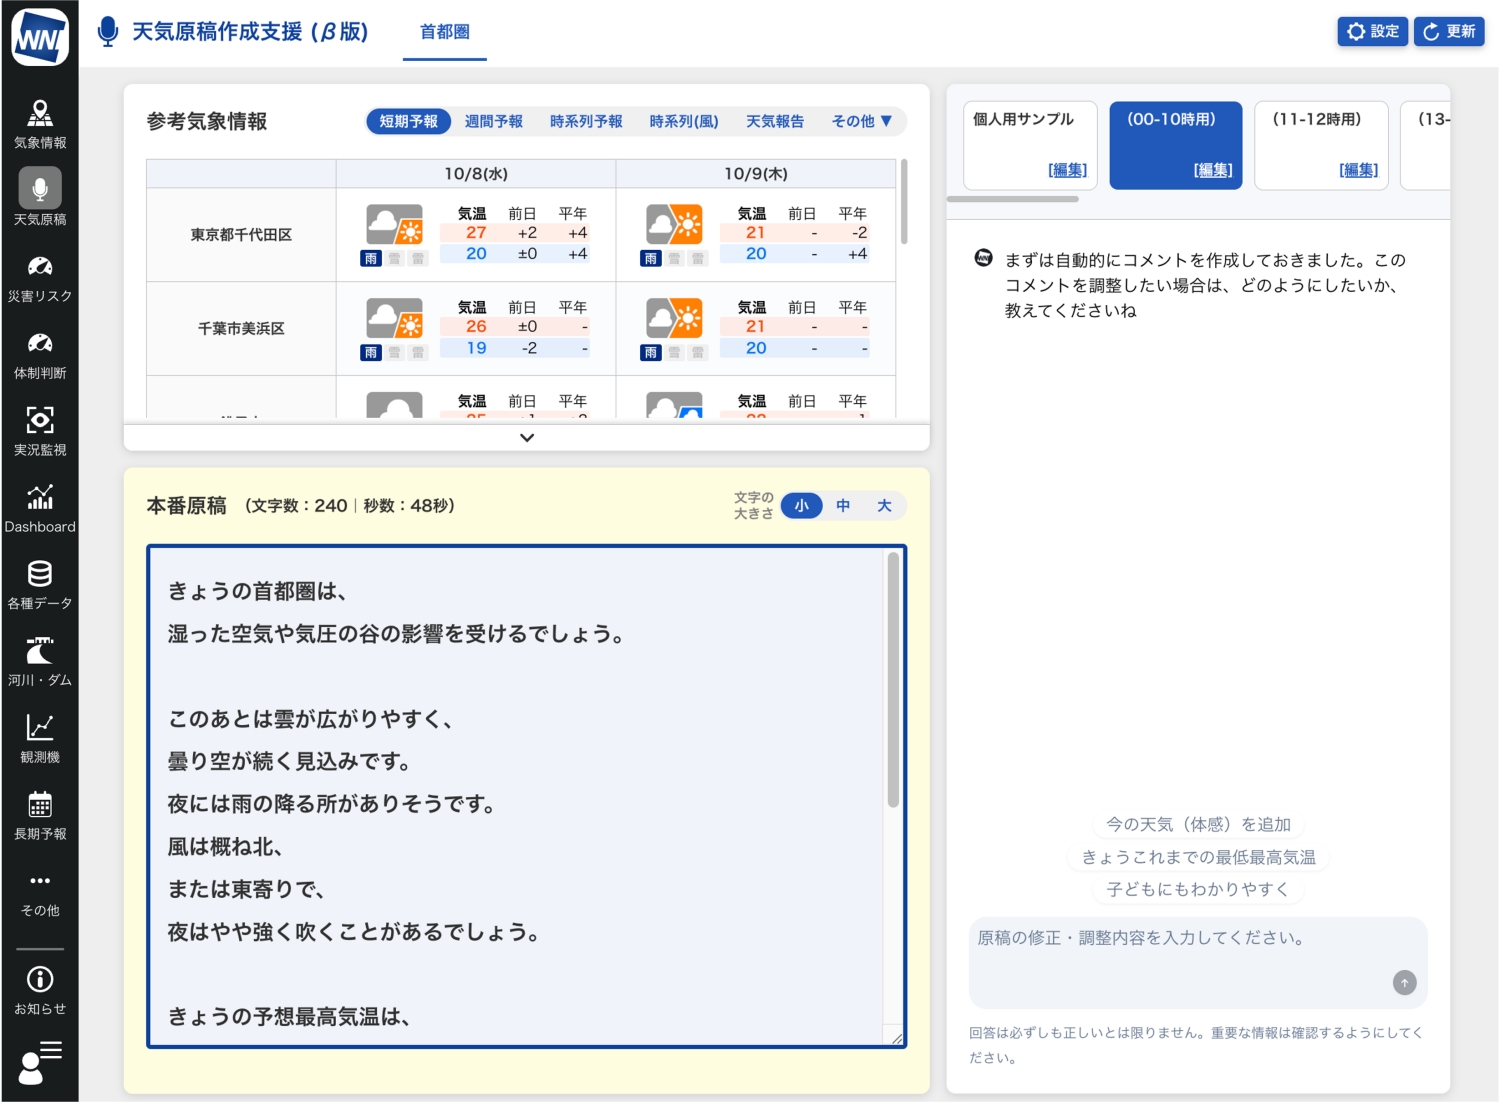This screenshot has width=1500, height=1102.
Task: Select the 災害リスク sidebar icon
Action: tap(40, 278)
